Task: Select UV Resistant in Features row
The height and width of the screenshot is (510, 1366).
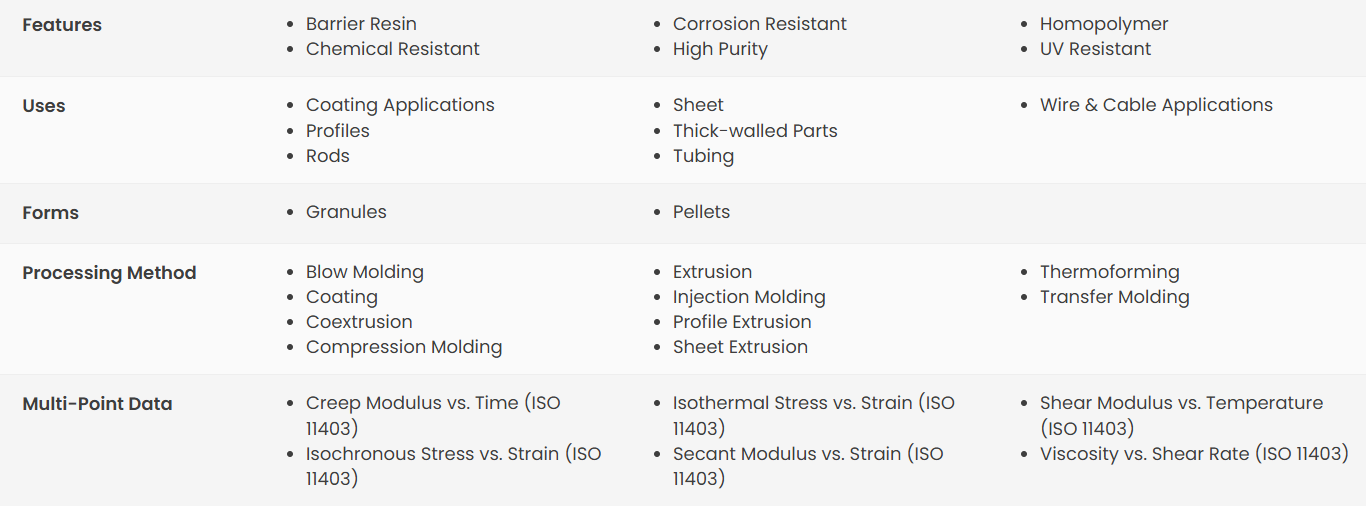Action: coord(1095,49)
